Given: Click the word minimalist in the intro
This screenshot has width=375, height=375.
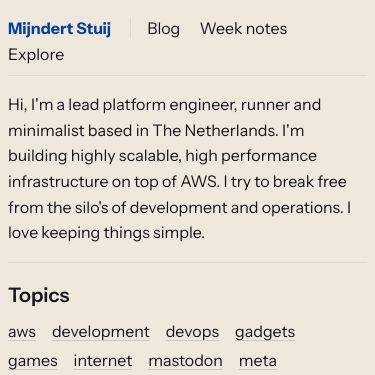Looking at the screenshot, I should click(46, 130).
